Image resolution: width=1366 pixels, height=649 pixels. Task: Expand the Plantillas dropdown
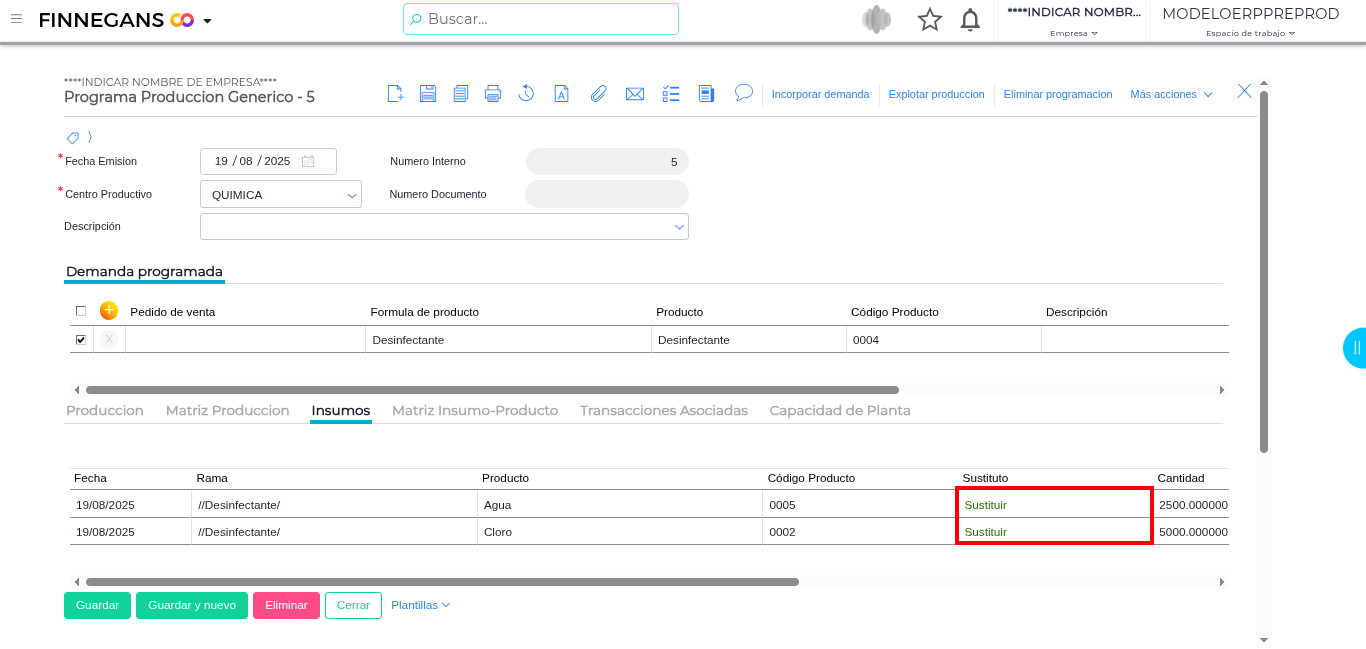click(x=420, y=605)
